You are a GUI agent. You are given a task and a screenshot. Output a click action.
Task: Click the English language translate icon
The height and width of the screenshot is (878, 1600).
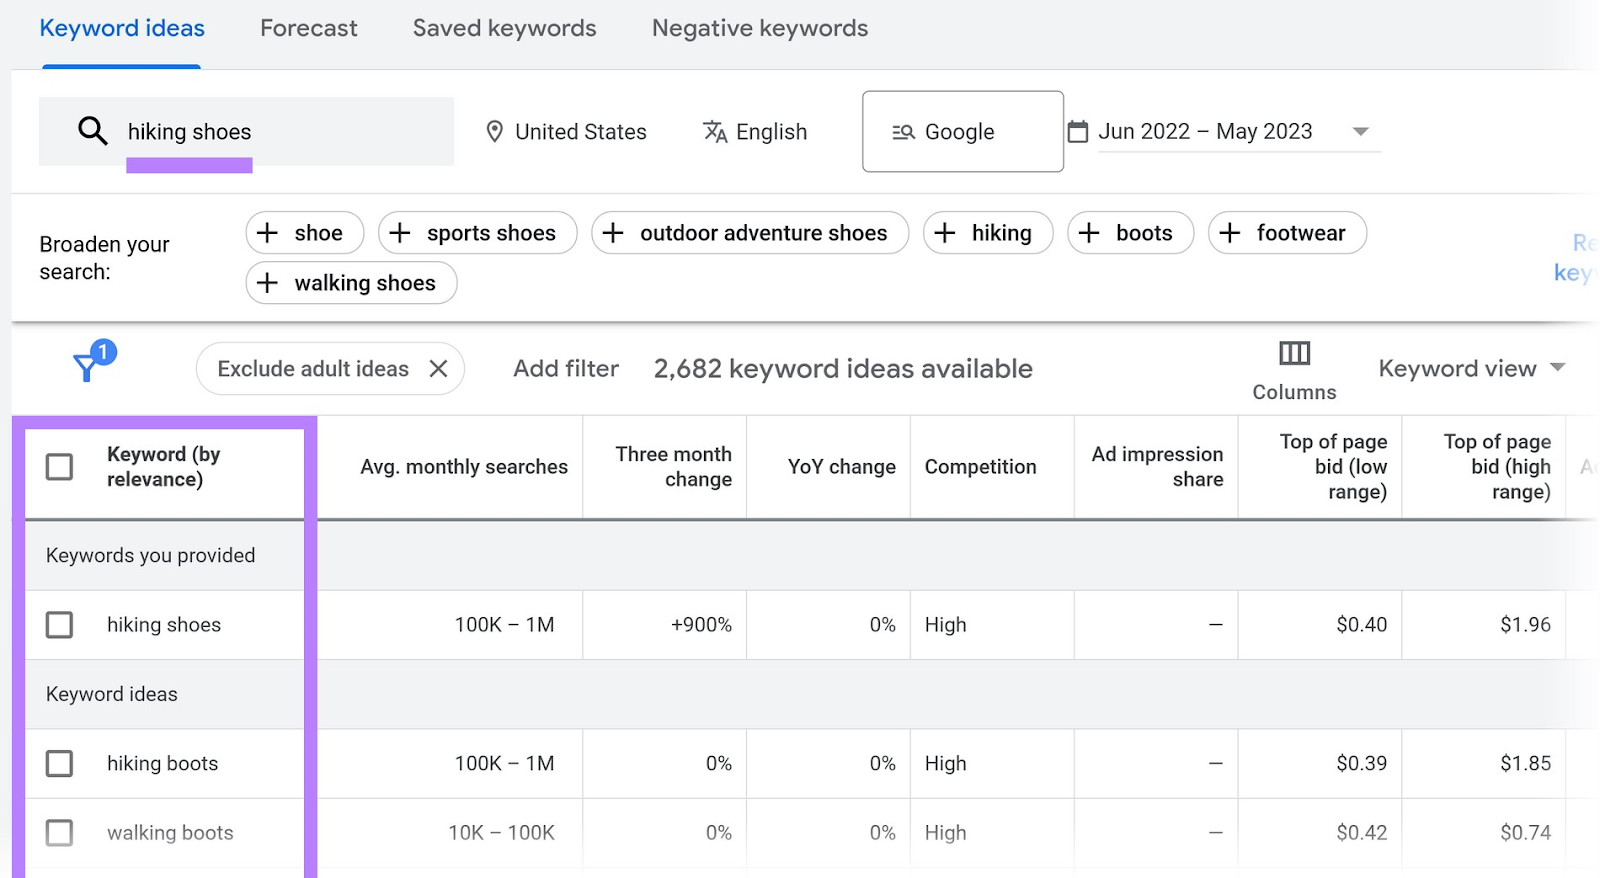click(715, 132)
